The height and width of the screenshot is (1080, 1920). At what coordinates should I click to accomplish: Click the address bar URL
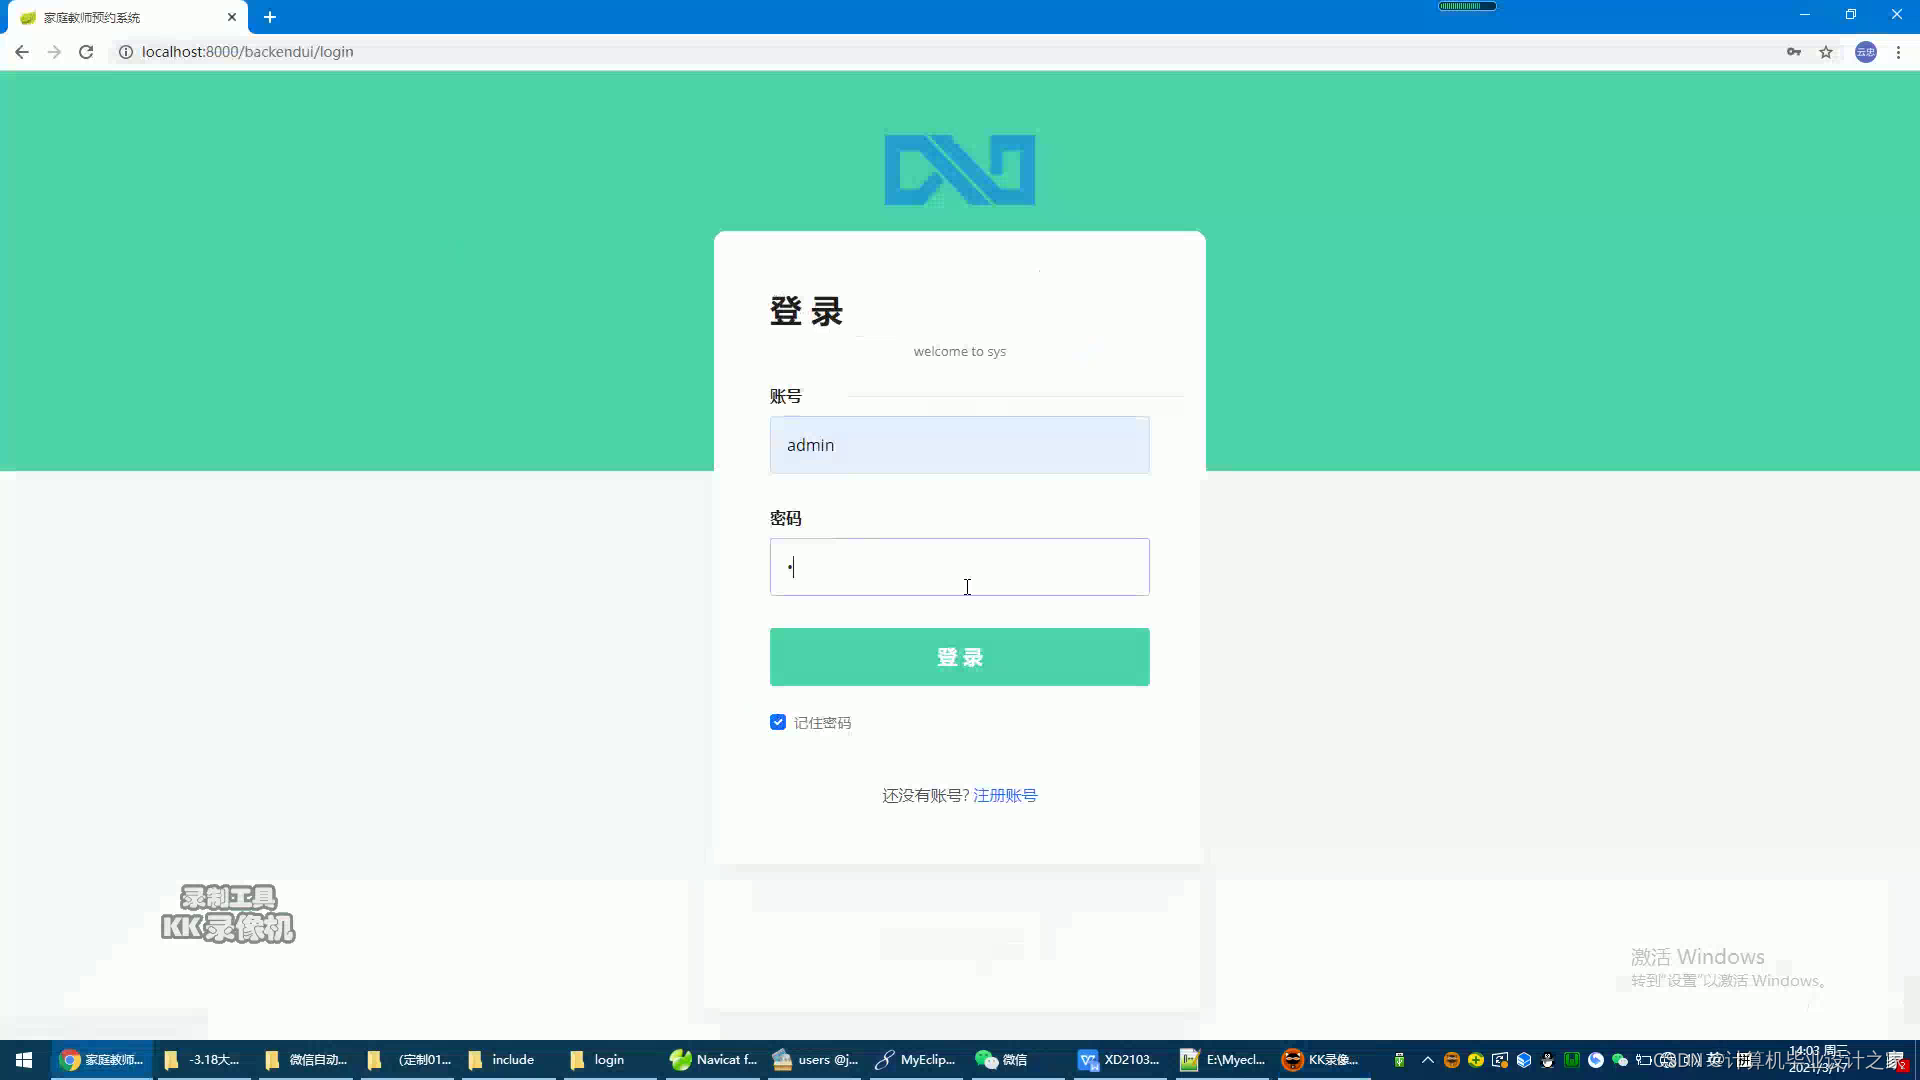point(248,52)
